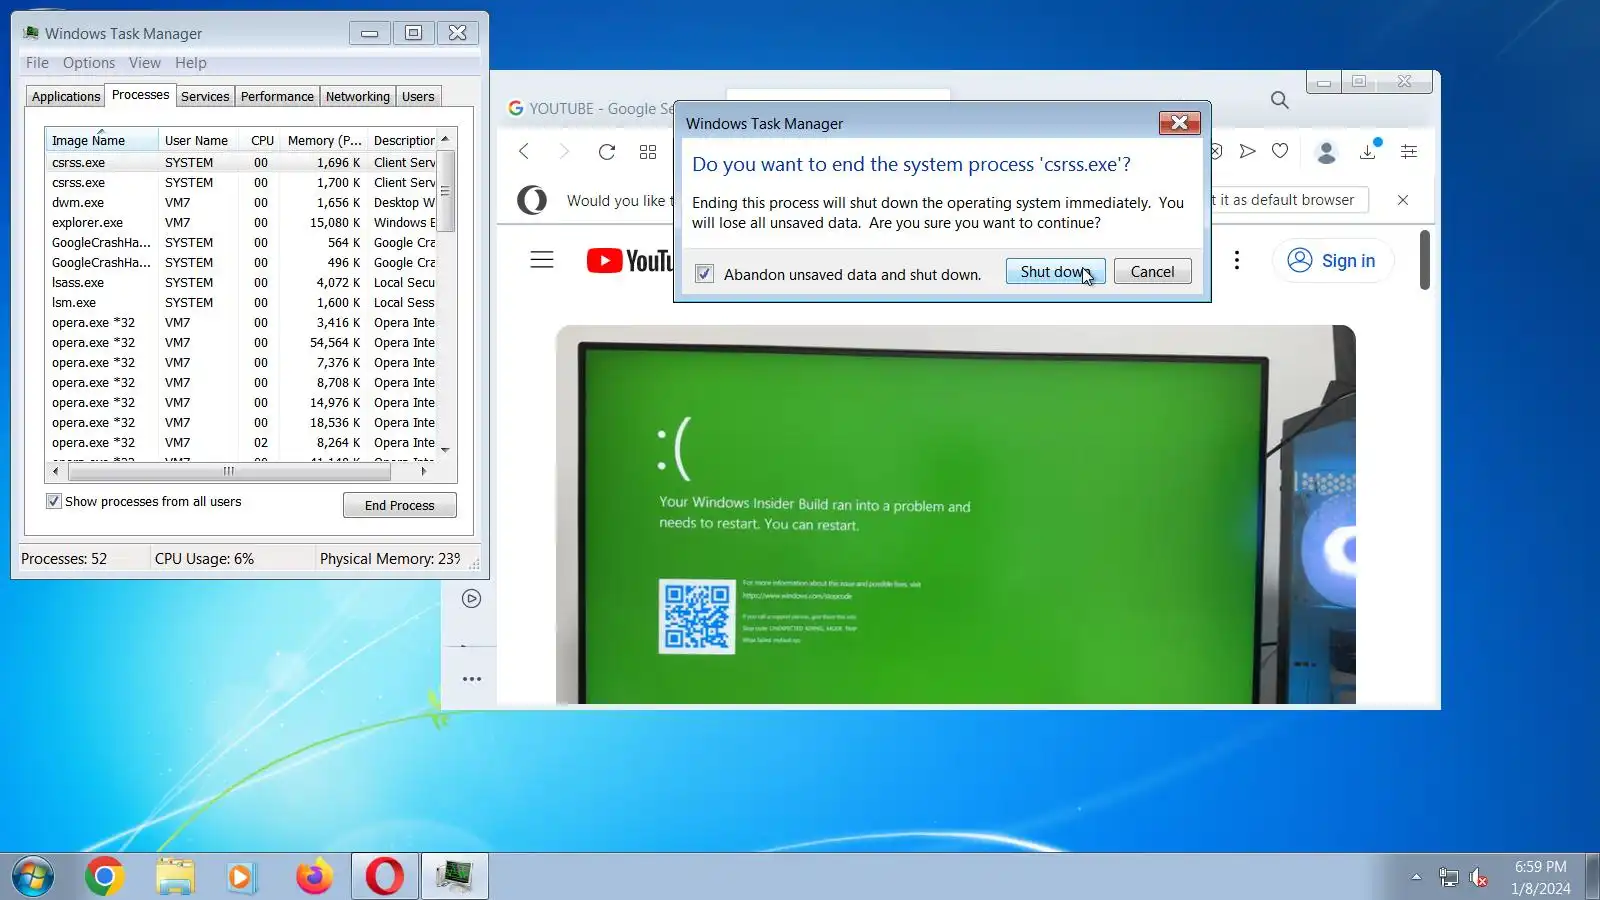The height and width of the screenshot is (900, 1600).
Task: Sort processes by the CPU column
Action: coord(260,140)
